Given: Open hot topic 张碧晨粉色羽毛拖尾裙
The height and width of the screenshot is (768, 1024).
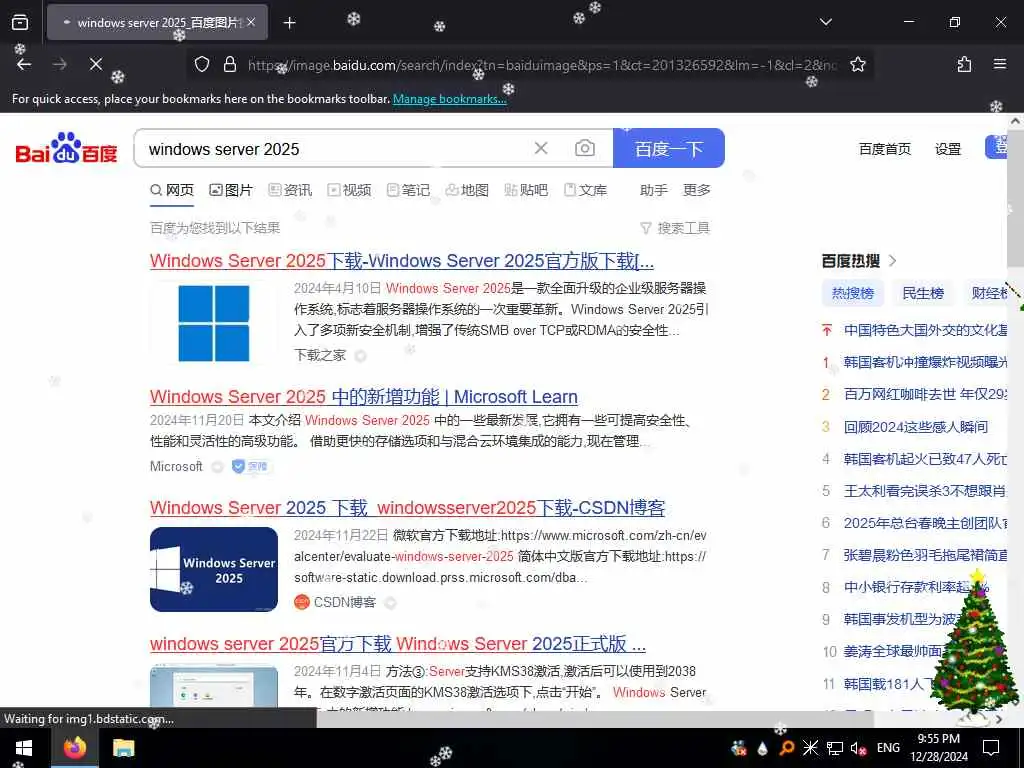Looking at the screenshot, I should 925,555.
